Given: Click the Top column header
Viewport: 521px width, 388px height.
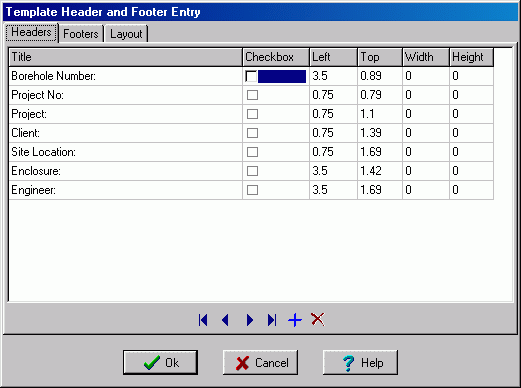Looking at the screenshot, I should pos(380,57).
